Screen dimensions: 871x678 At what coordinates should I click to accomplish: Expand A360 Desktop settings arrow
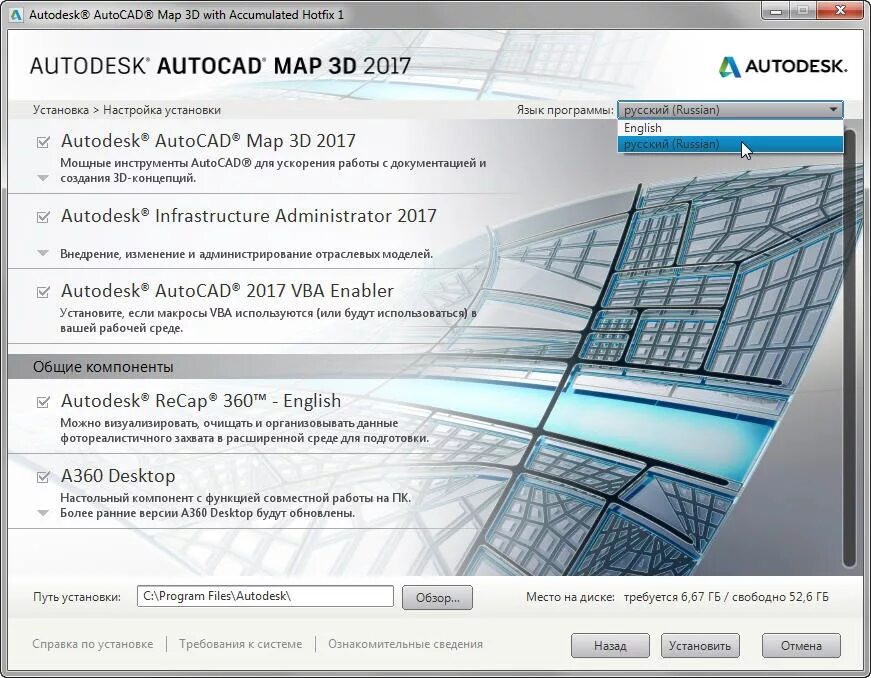click(x=43, y=513)
